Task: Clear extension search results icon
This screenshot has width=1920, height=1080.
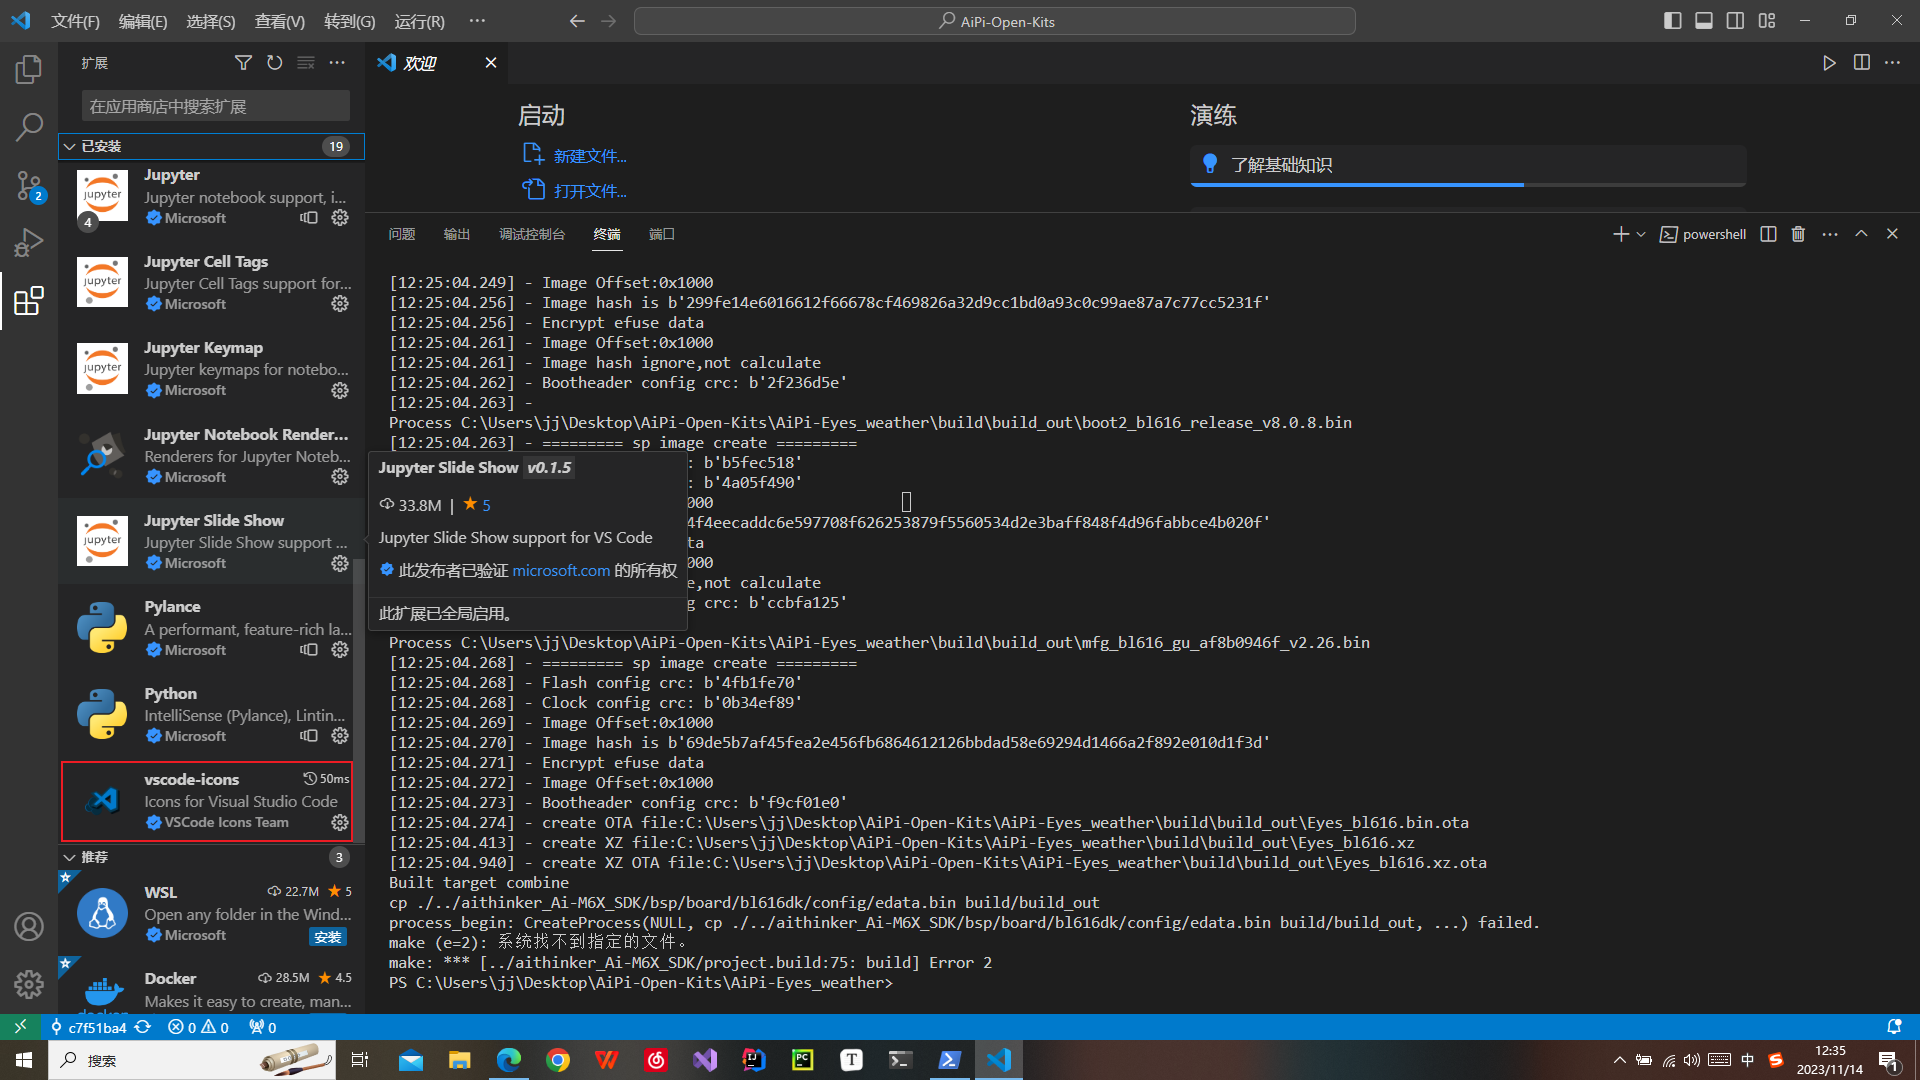Action: (306, 63)
